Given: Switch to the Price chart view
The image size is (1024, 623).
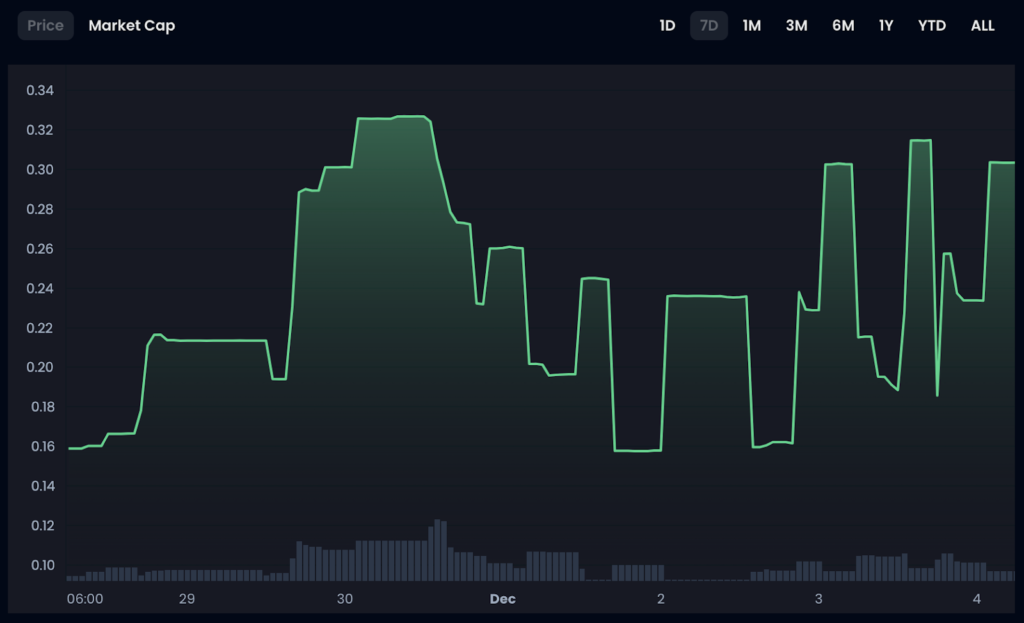Looking at the screenshot, I should 45,26.
